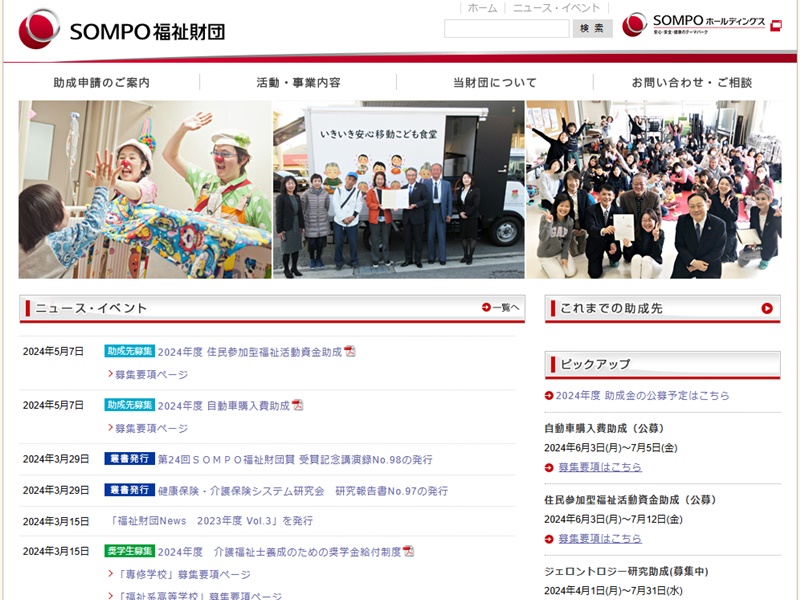Click red arrow bullet under 住民参加型福祉活動資金助成（公募）
The width and height of the screenshot is (800, 600).
click(x=549, y=539)
